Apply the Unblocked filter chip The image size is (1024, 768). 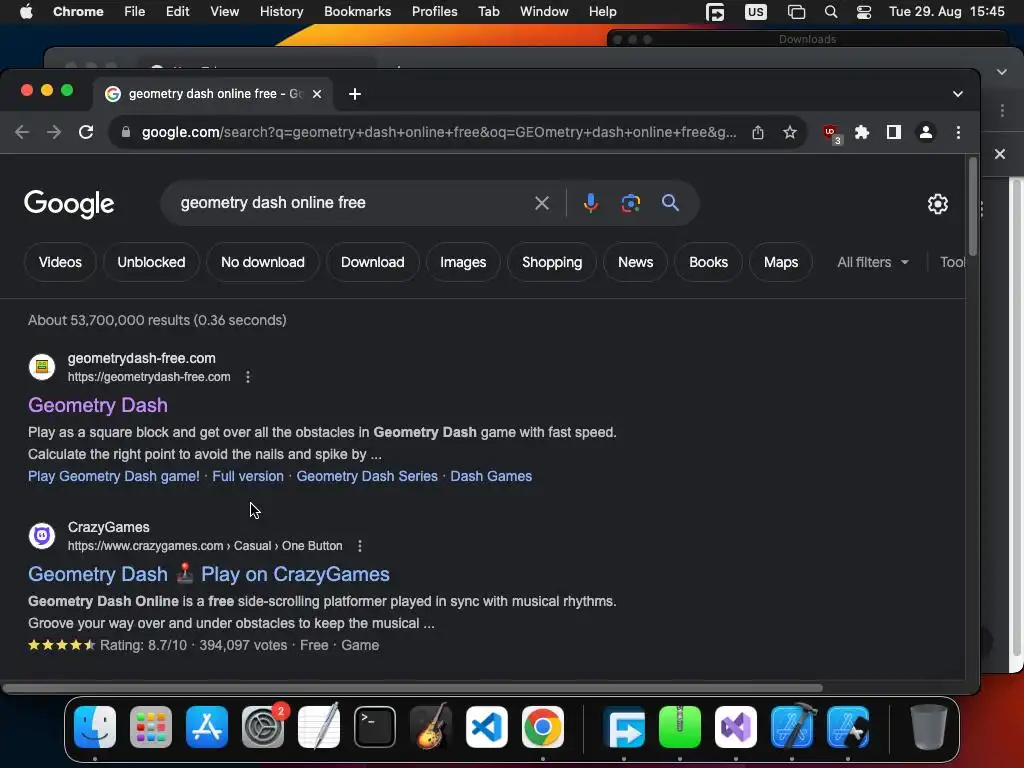coord(152,263)
